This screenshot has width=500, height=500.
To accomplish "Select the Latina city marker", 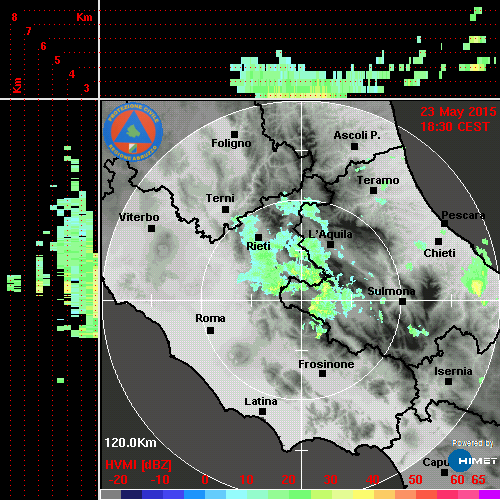I will 262,412.
